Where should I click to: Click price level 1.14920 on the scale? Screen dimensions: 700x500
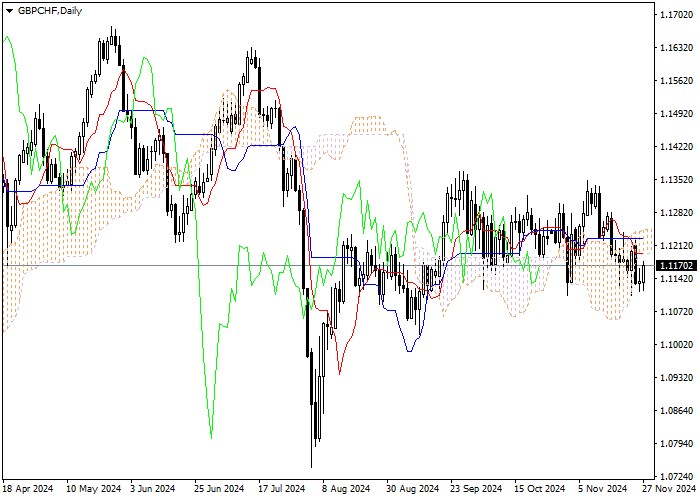pos(676,114)
